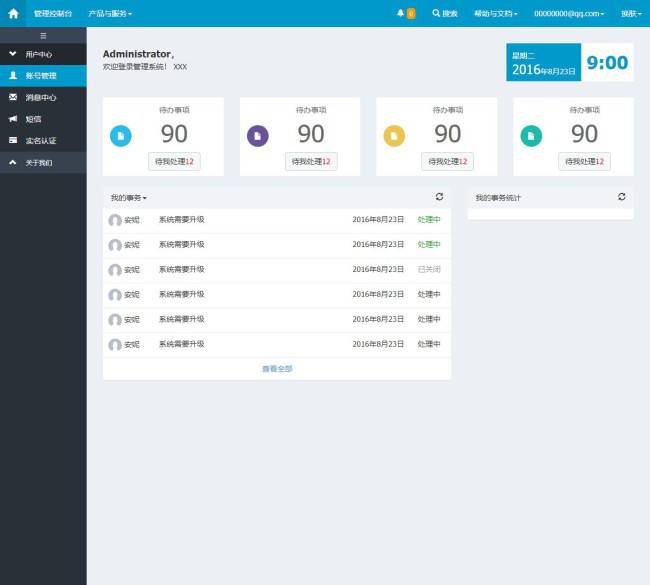Click the yellow document circle icon
The image size is (650, 585).
[x=394, y=136]
